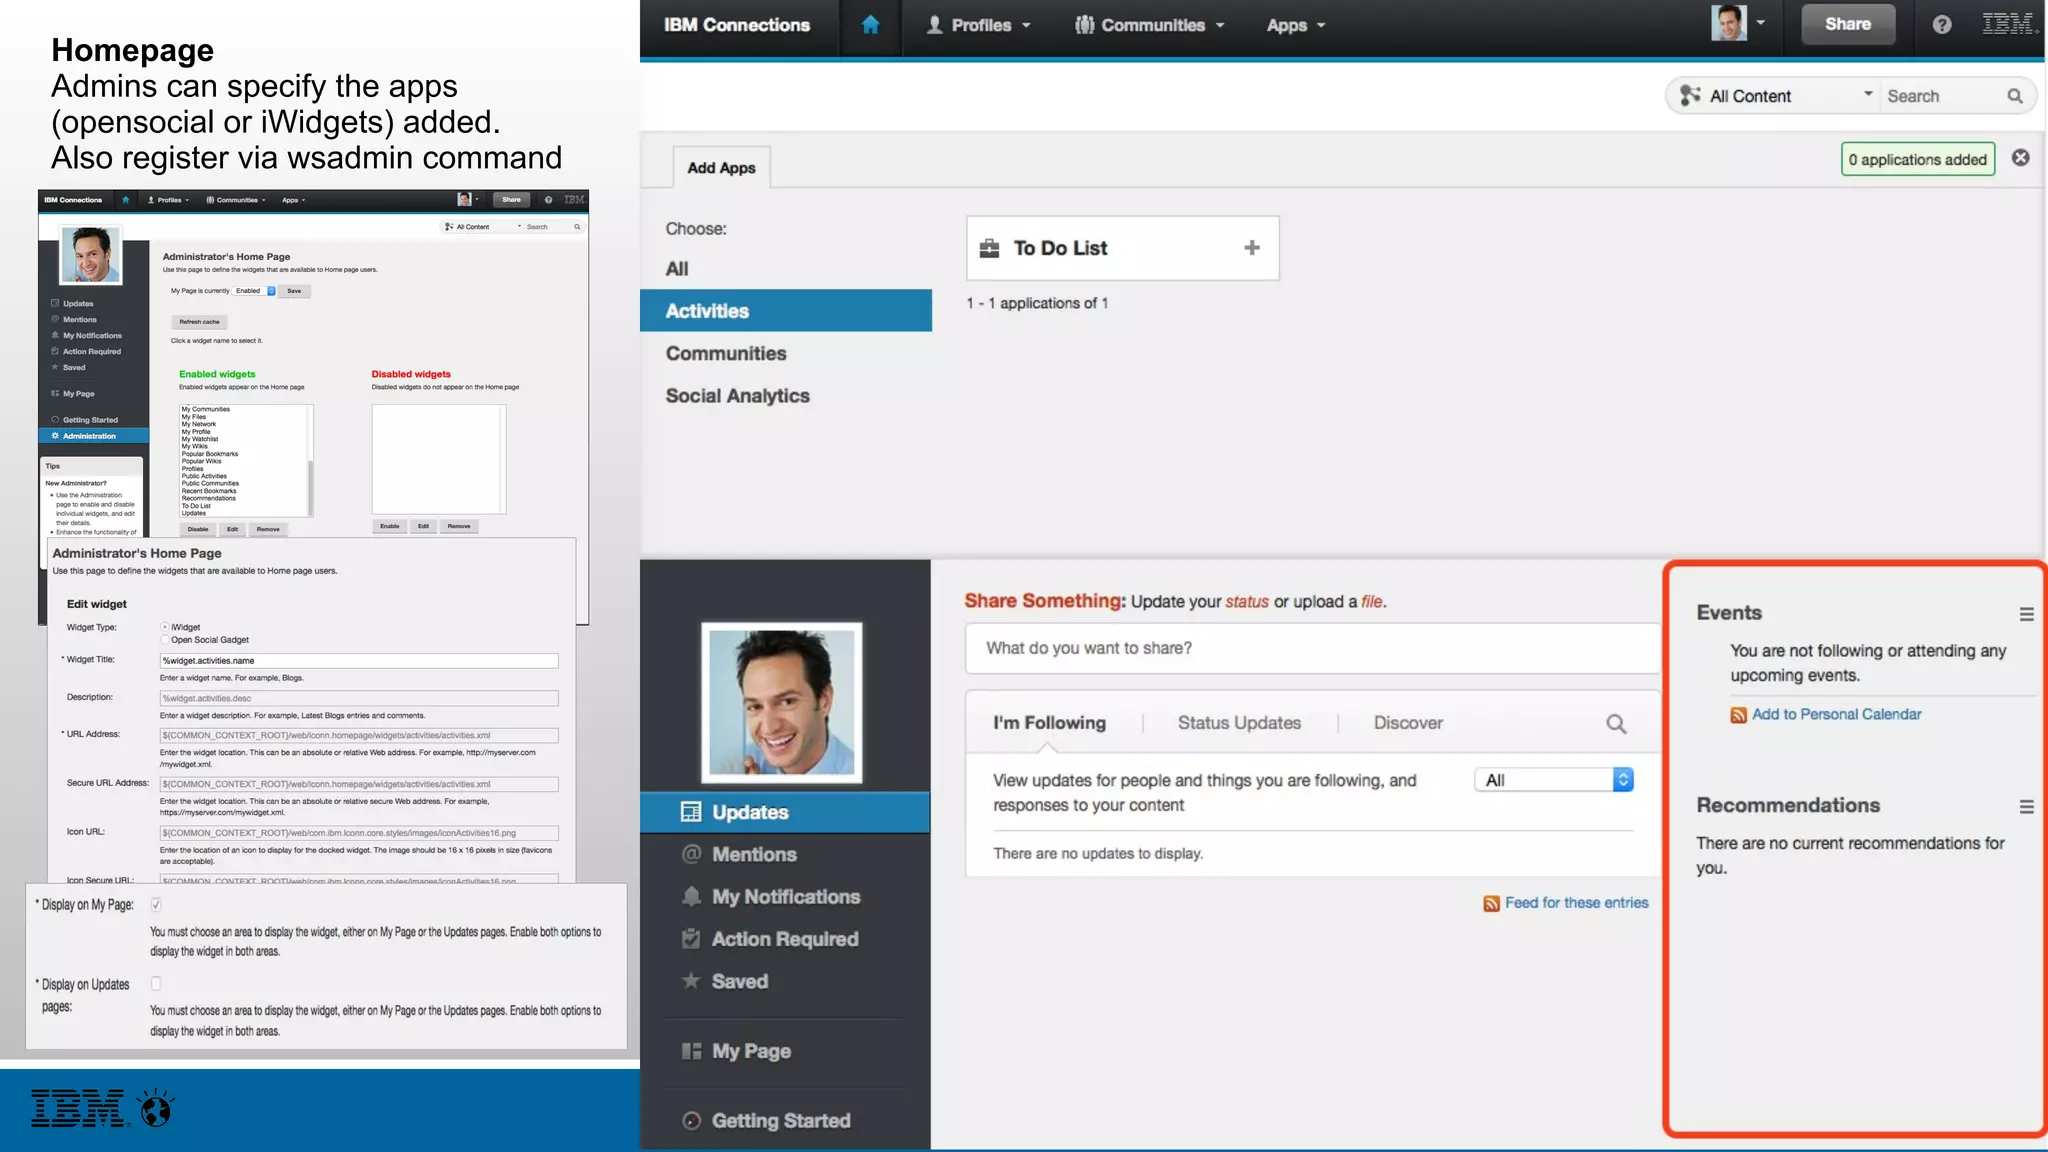The width and height of the screenshot is (2048, 1152).
Task: Click the magnifier icon in activity stream tabs
Action: [1616, 724]
